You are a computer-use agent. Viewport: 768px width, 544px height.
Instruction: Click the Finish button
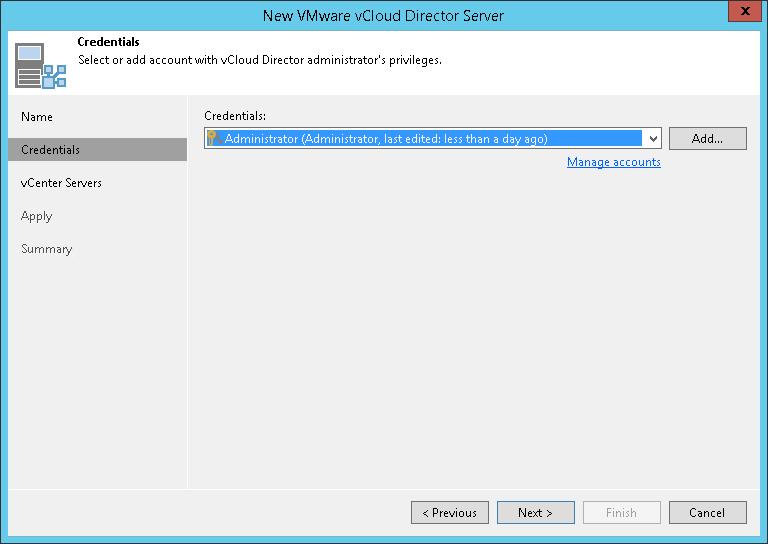[x=621, y=513]
